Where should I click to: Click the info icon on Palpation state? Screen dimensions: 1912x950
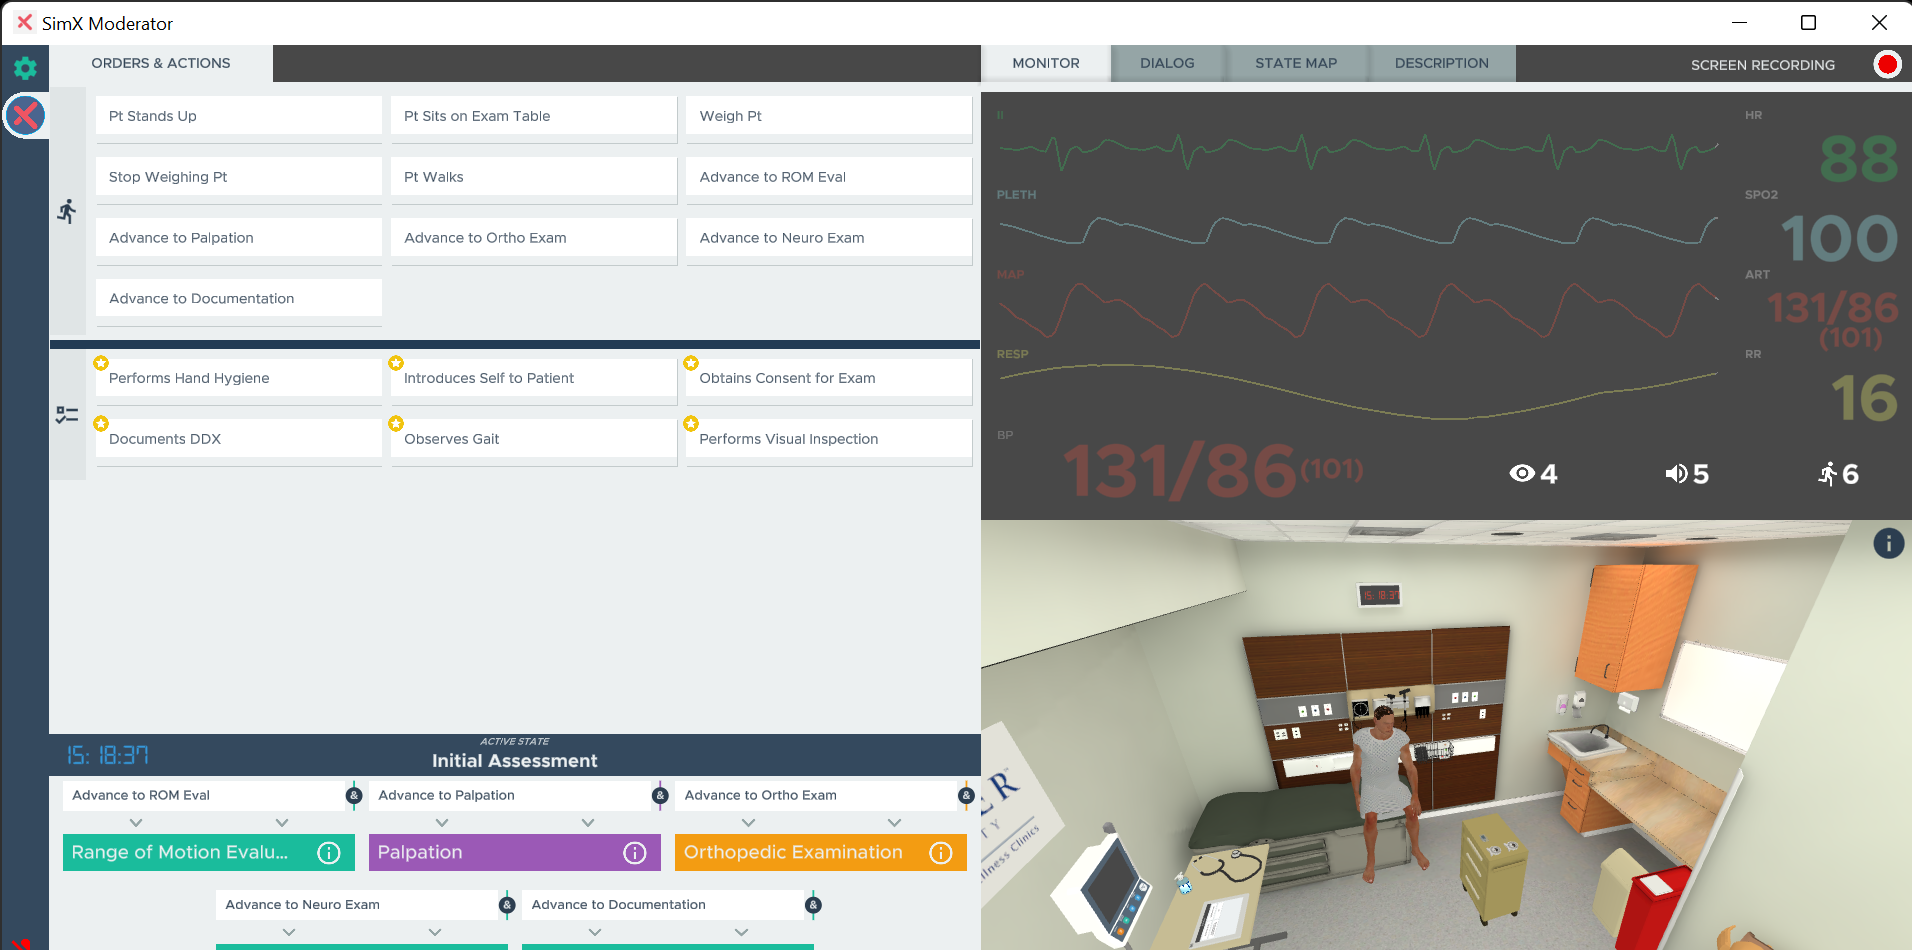pos(634,853)
